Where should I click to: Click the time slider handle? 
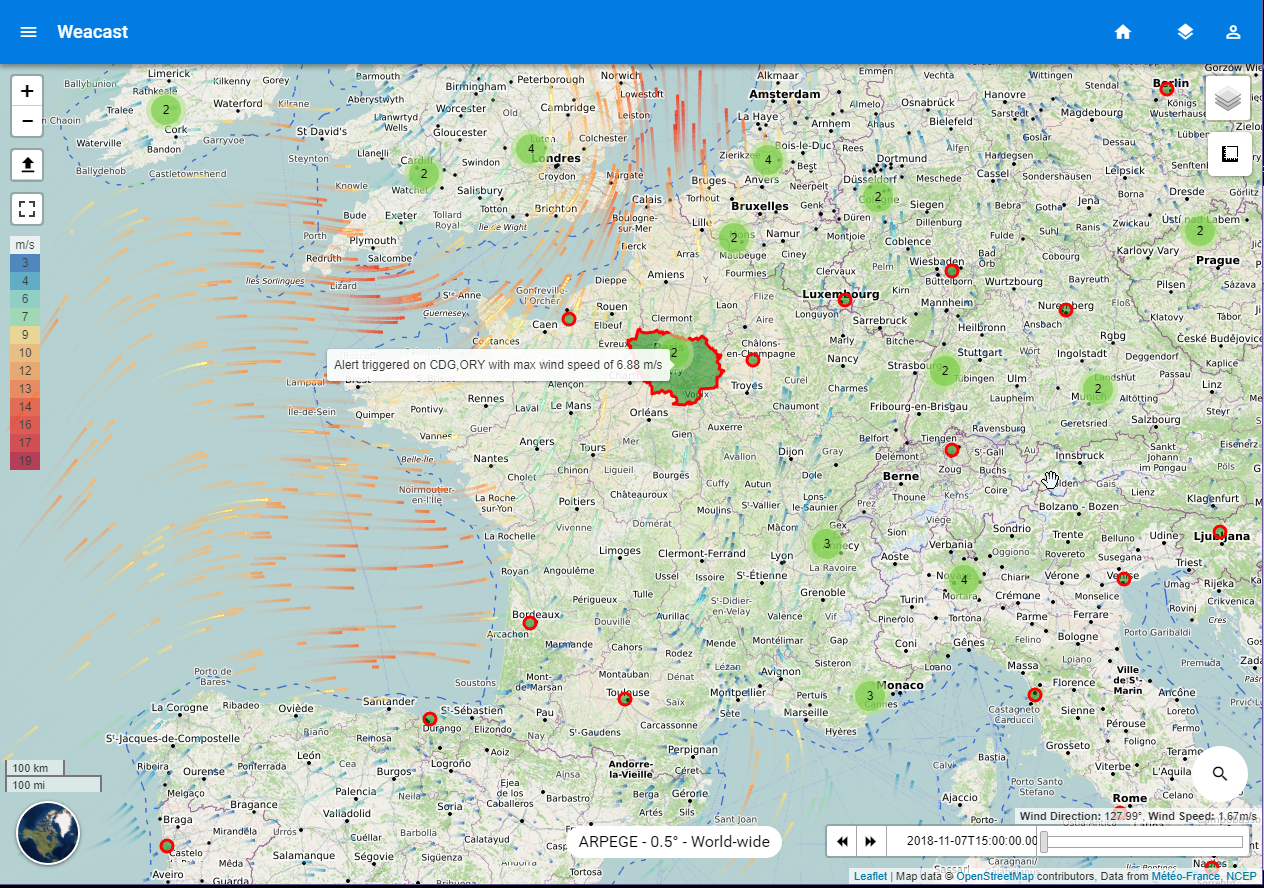[1044, 842]
